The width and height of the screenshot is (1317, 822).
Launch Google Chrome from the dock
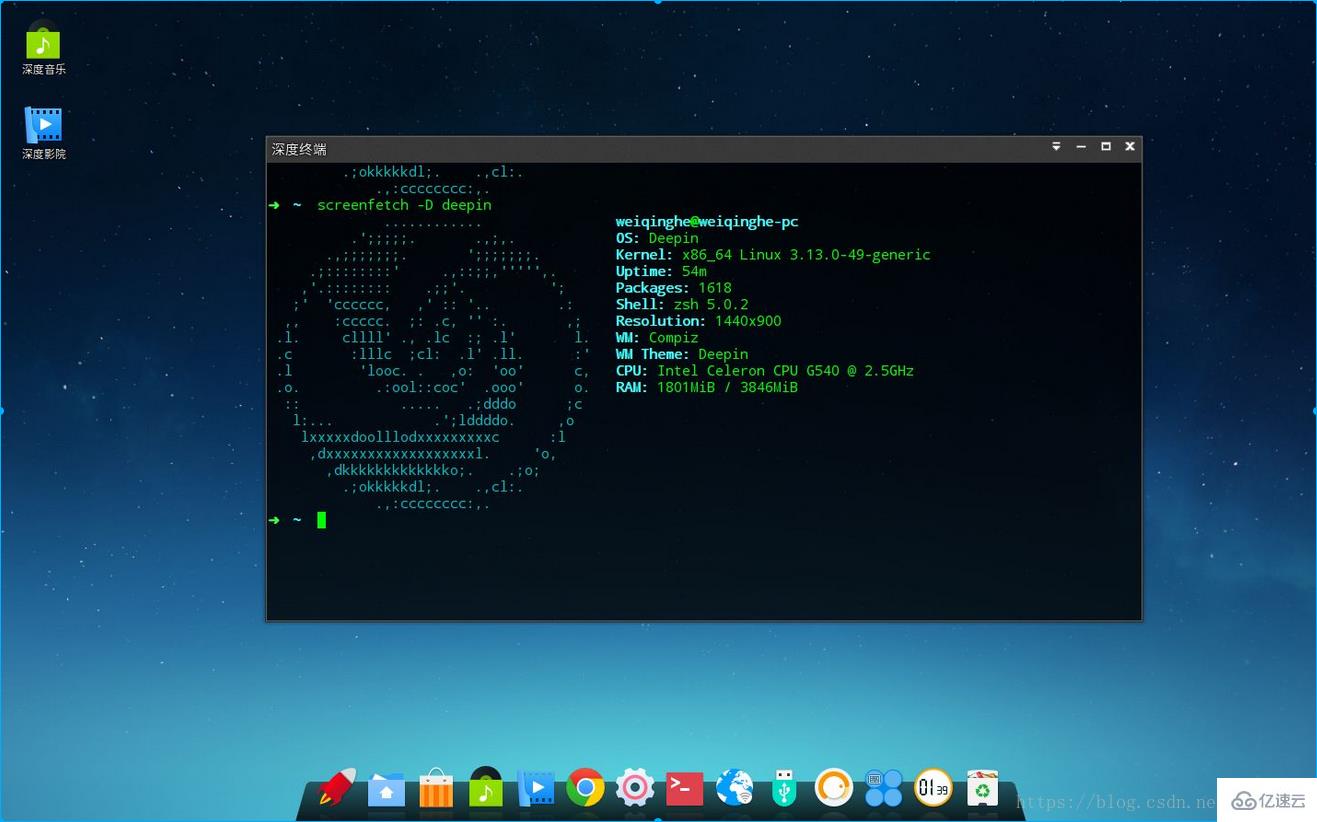[585, 788]
